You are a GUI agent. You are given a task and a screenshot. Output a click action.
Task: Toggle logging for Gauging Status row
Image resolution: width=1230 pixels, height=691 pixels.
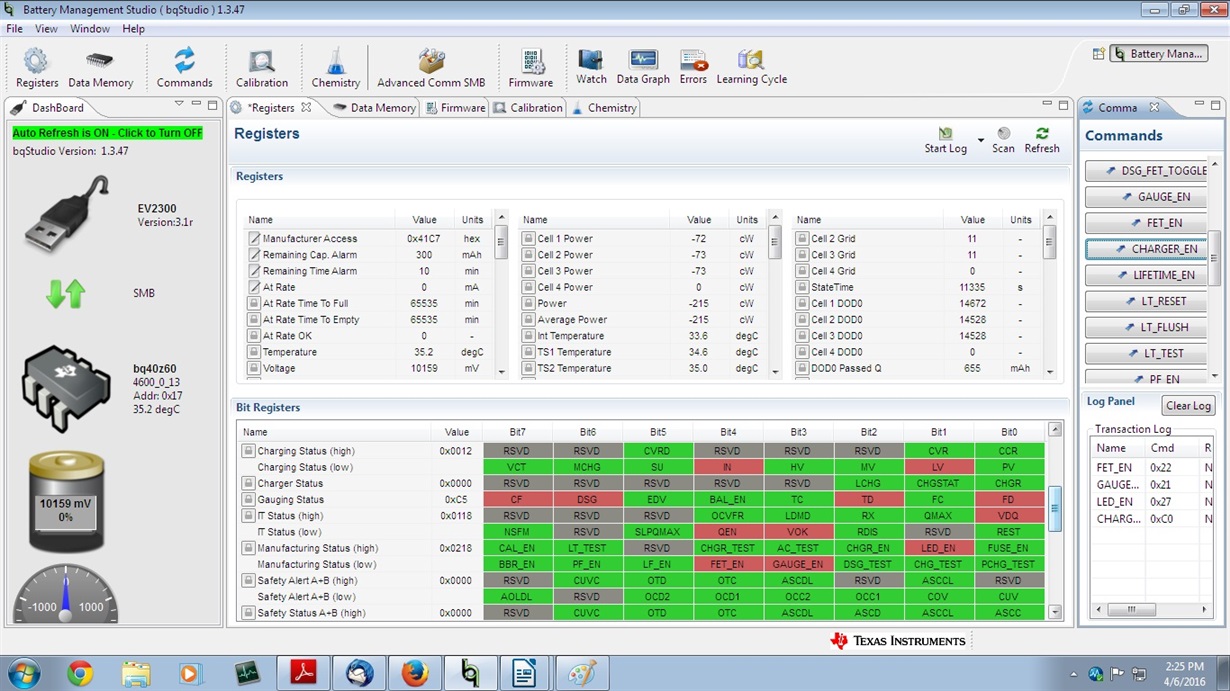249,499
